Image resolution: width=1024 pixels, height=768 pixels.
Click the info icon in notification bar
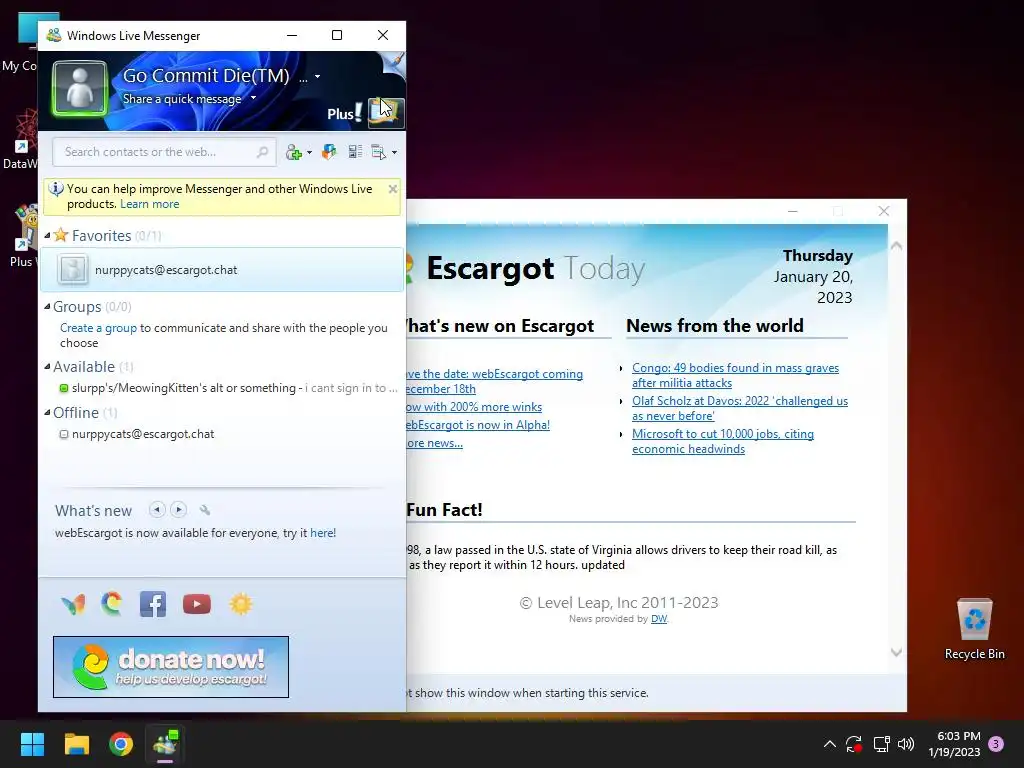56,189
